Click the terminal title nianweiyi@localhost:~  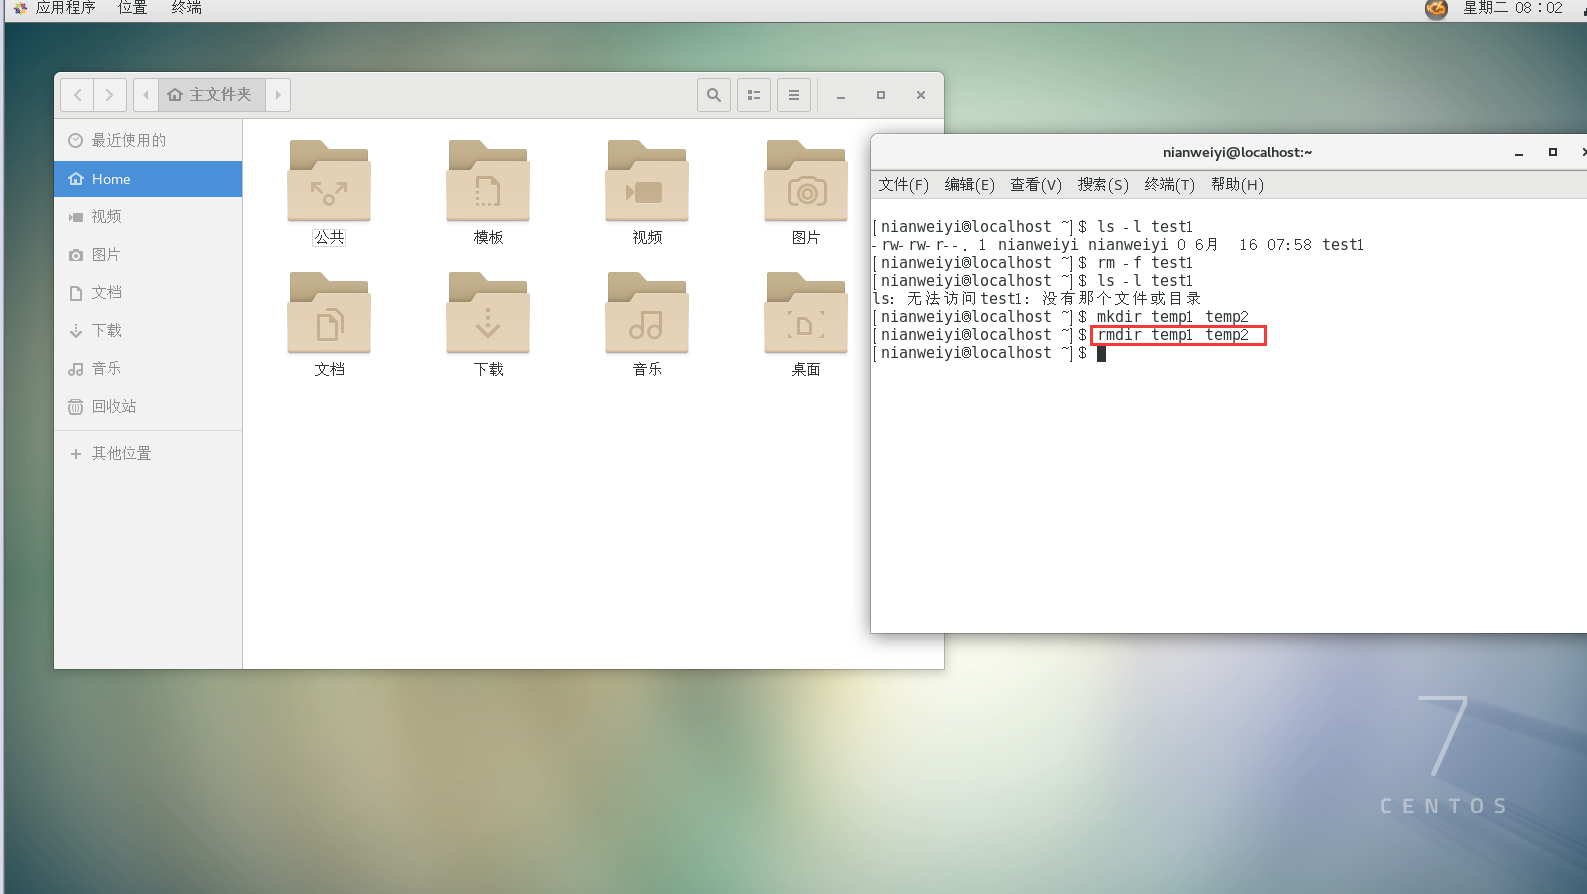tap(1237, 153)
